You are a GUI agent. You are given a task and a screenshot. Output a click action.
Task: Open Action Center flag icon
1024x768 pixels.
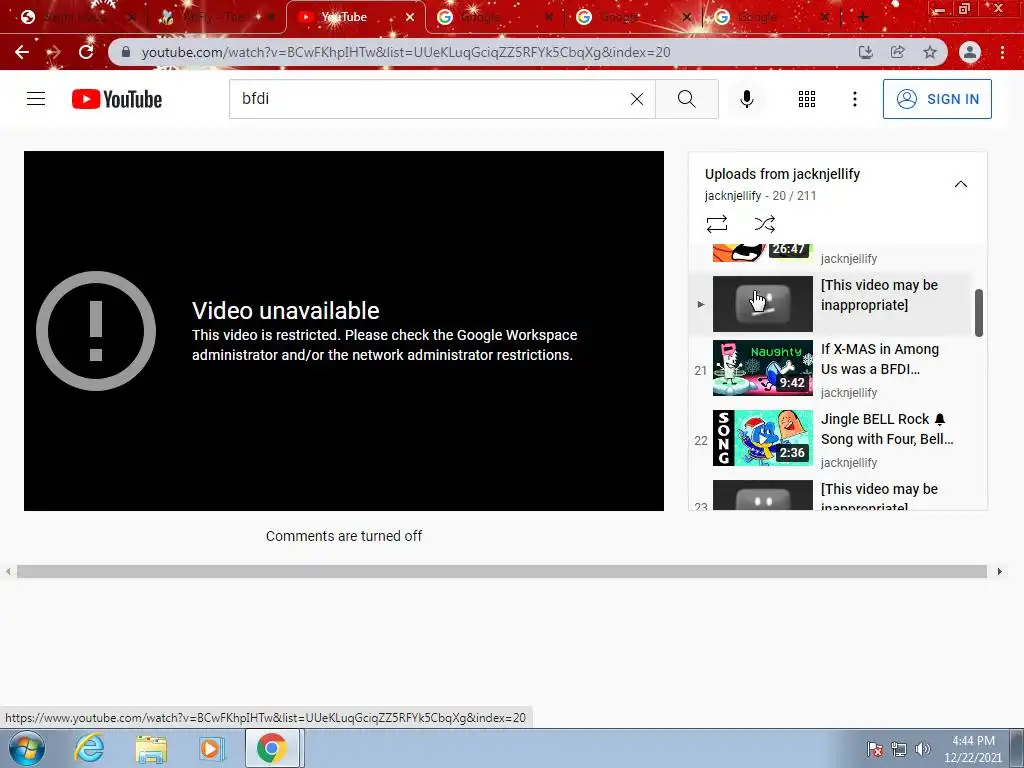pos(875,748)
